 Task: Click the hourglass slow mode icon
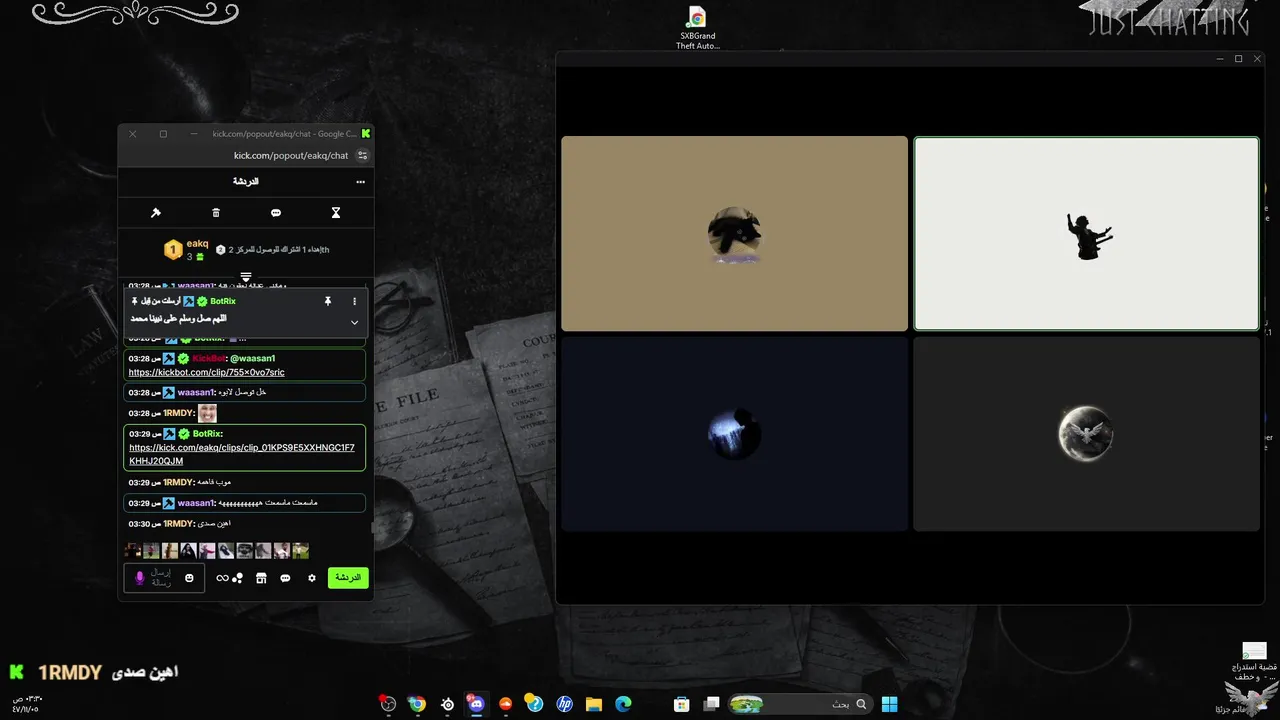336,213
